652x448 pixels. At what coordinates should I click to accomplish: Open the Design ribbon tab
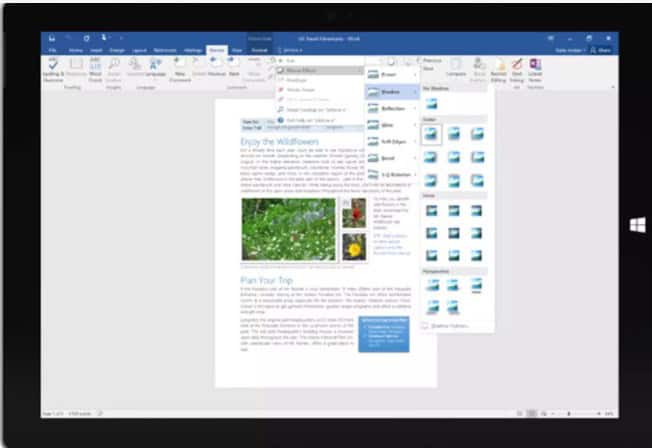[x=117, y=50]
